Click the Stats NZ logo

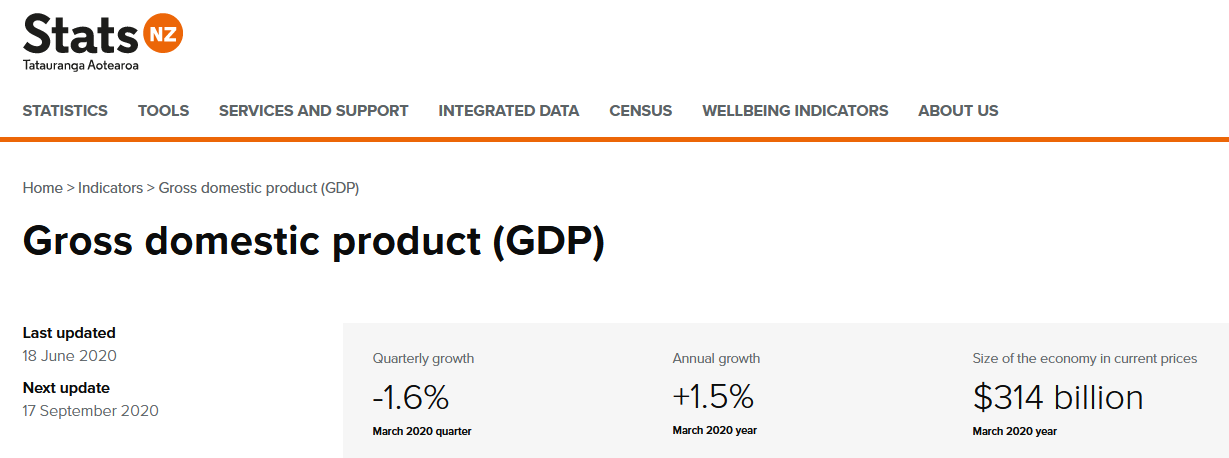tap(102, 36)
